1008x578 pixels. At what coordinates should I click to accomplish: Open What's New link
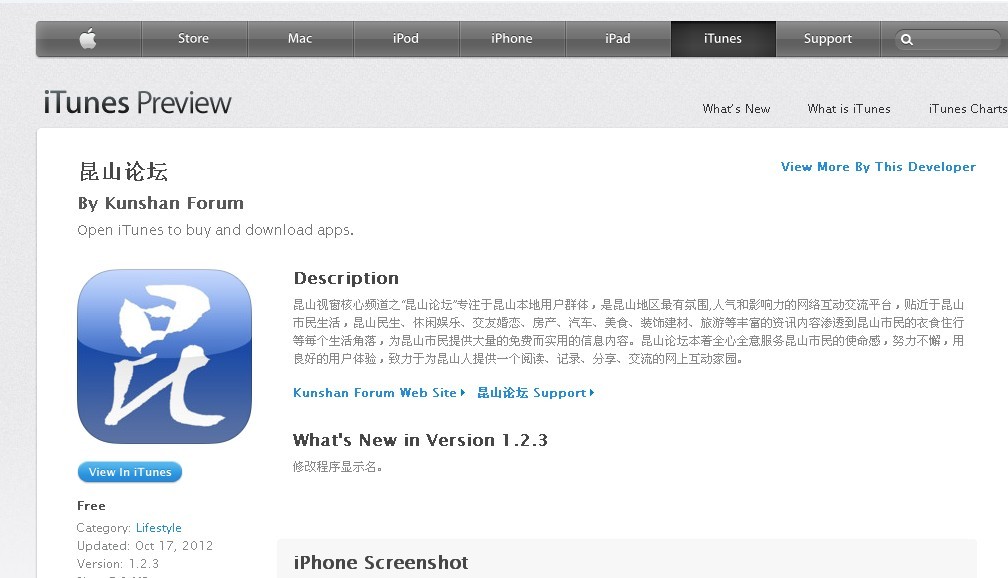coord(736,109)
